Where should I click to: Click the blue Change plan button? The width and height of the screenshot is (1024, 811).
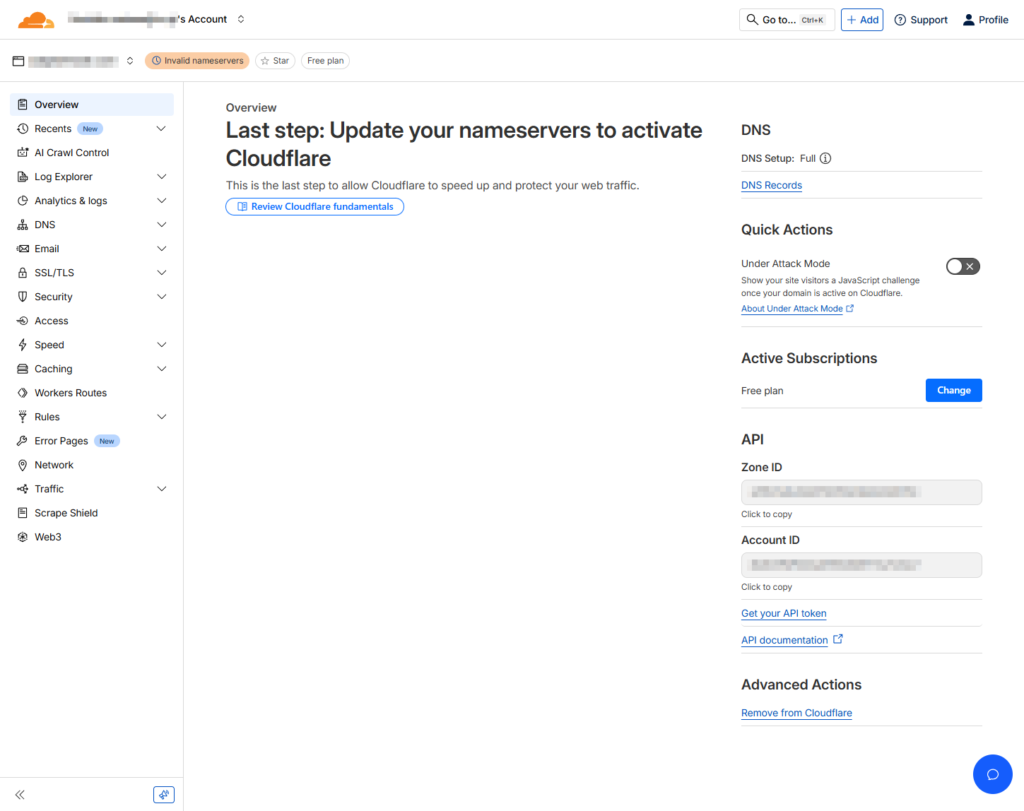953,390
